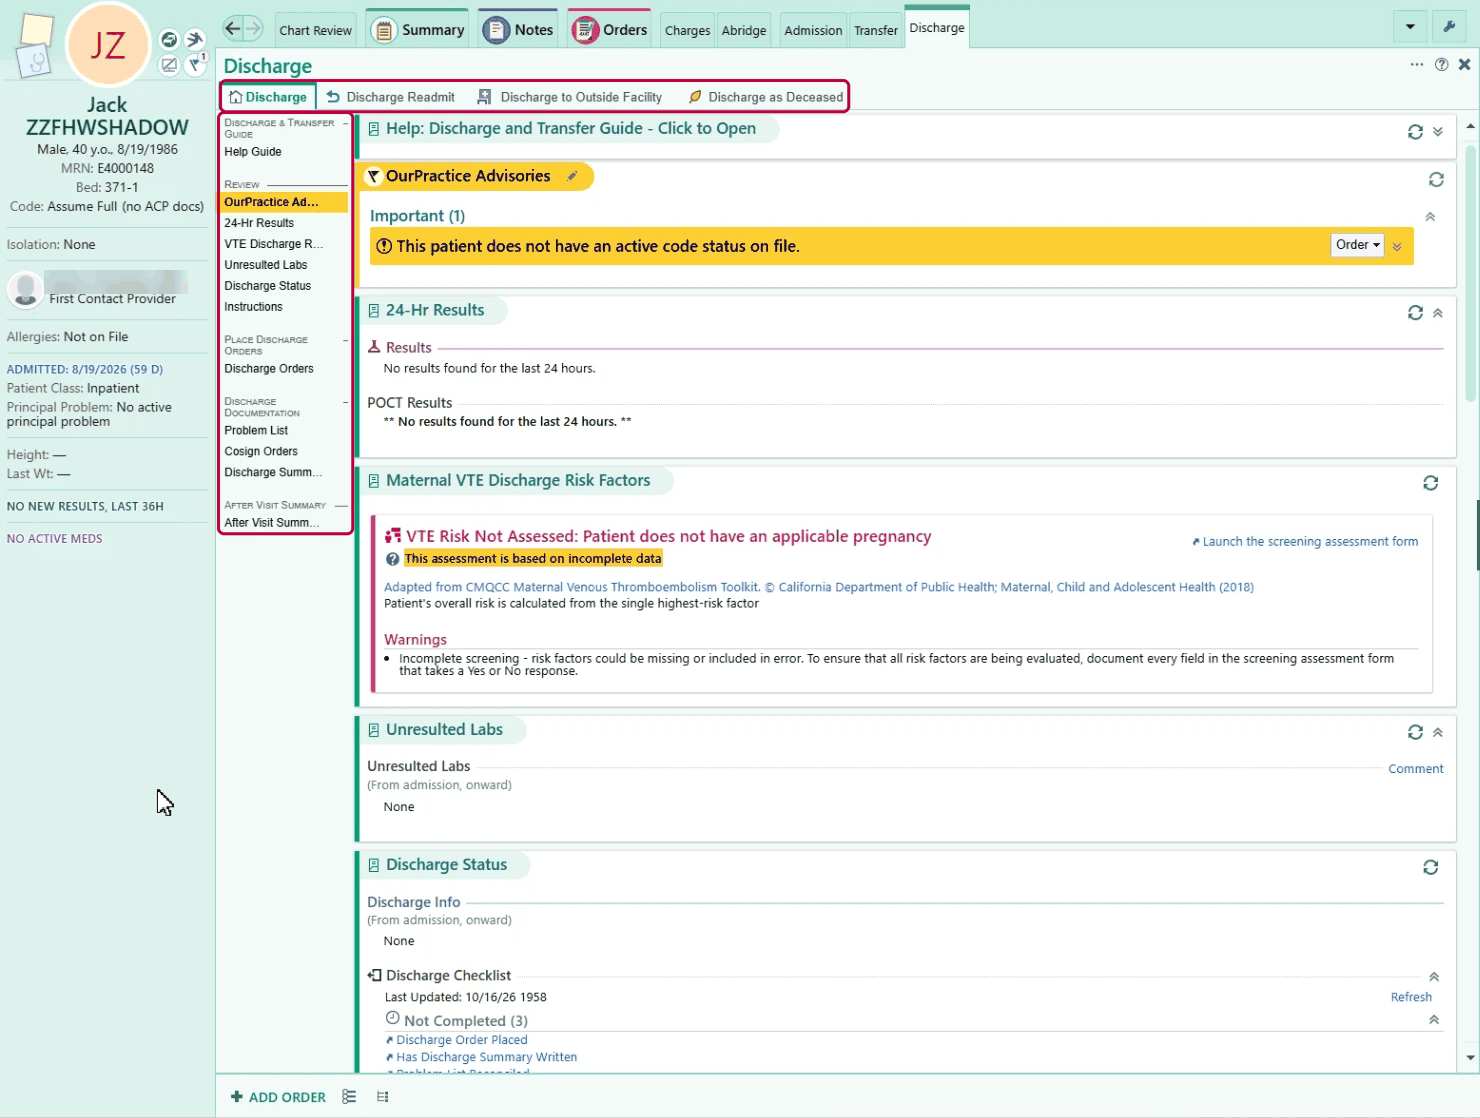This screenshot has width=1480, height=1118.
Task: Open the activity tabs overflow dropdown arrow
Action: point(1410,27)
